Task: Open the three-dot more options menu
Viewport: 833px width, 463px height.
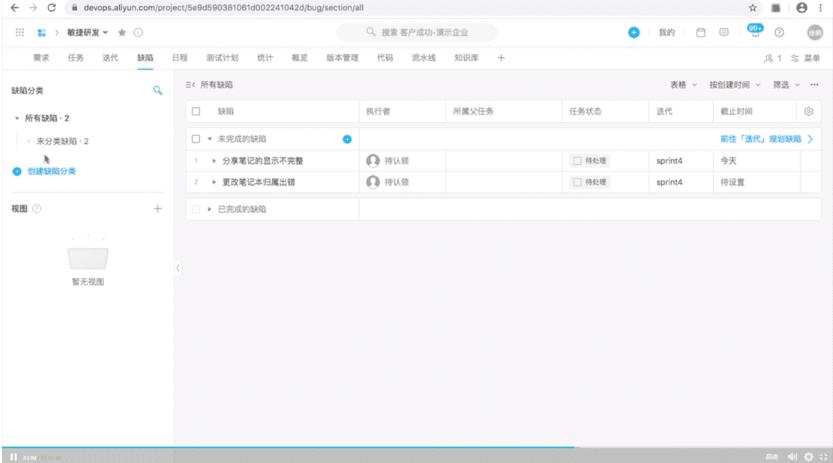Action: tap(814, 84)
